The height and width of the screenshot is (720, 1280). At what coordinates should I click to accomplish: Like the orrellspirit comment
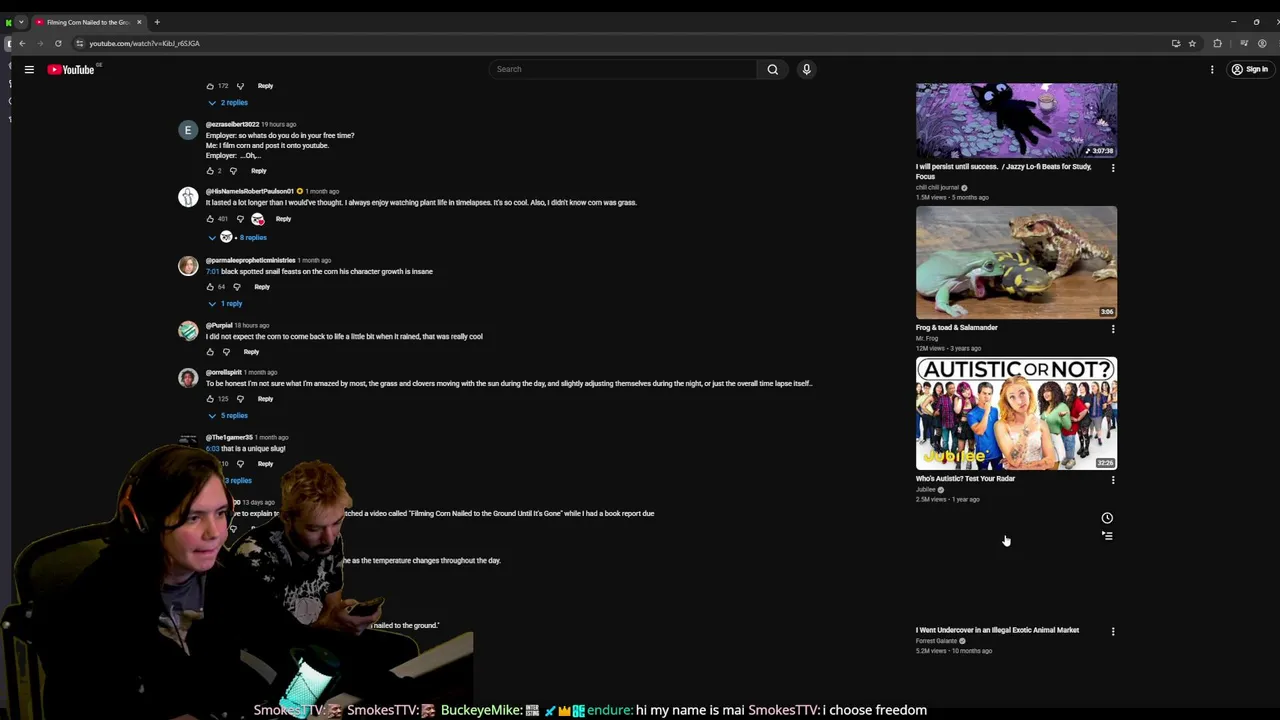point(210,399)
